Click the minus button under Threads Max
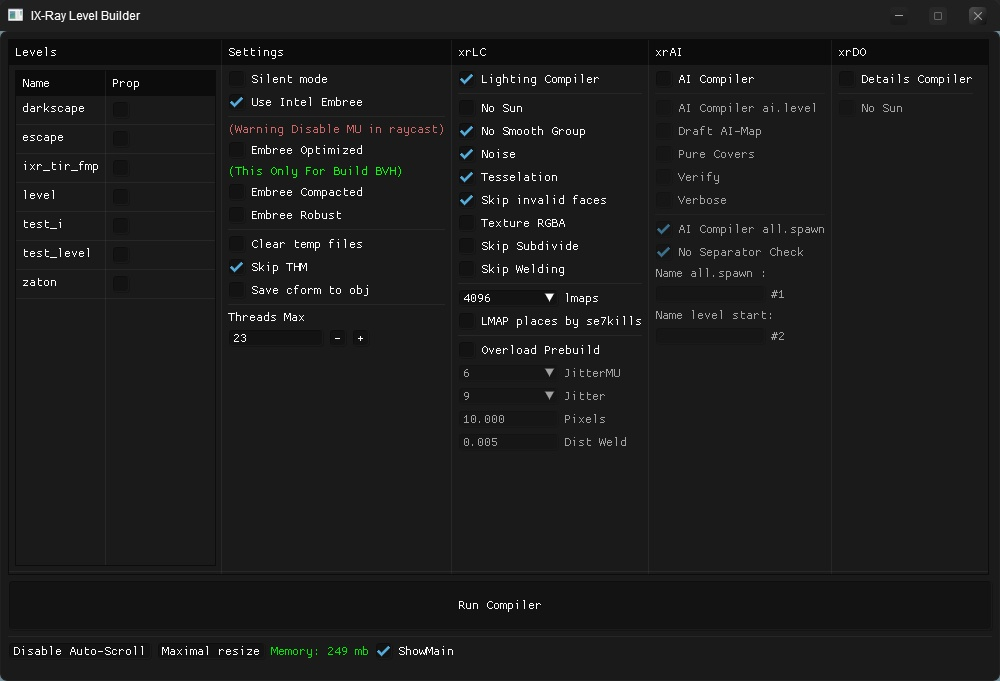This screenshot has width=1000, height=681. point(337,338)
